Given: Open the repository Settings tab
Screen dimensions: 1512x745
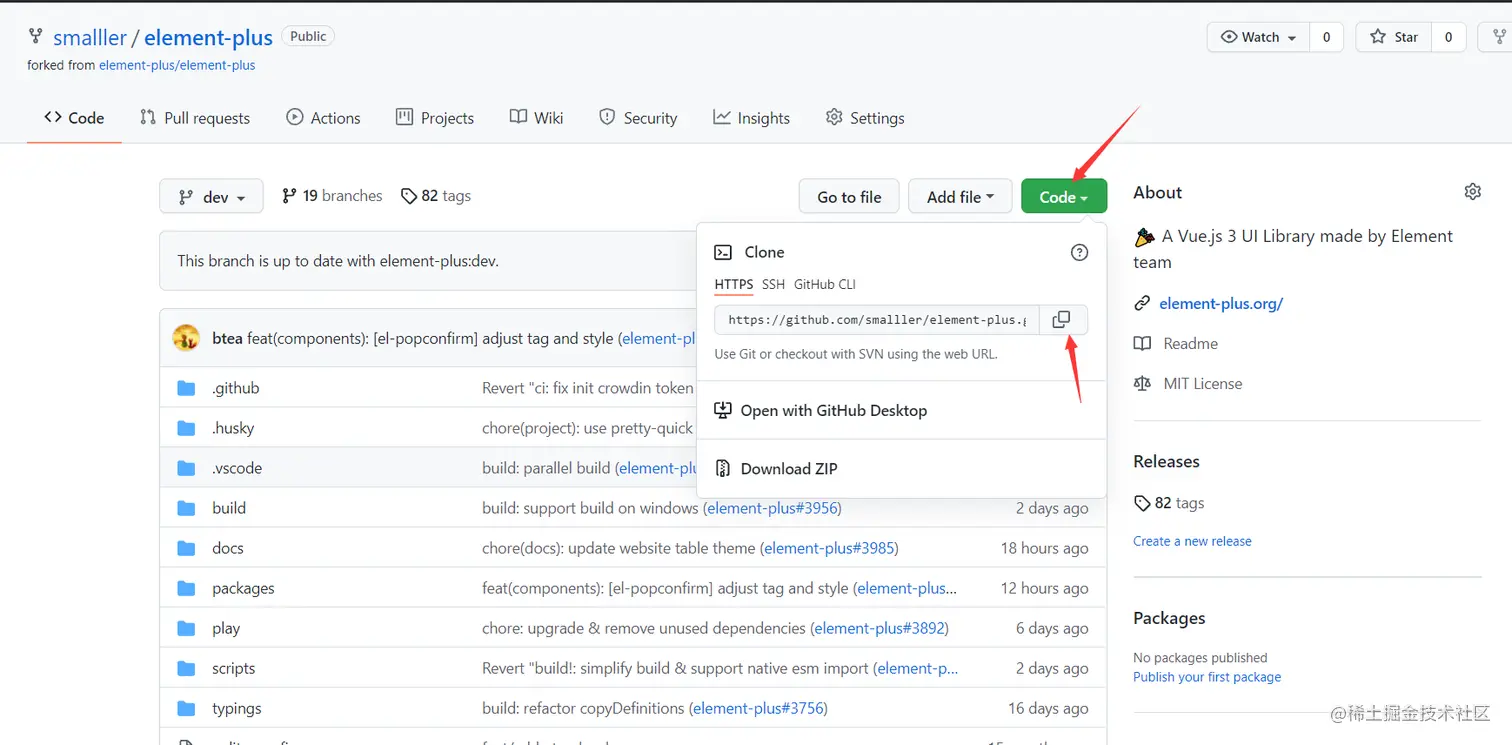Looking at the screenshot, I should coord(865,117).
